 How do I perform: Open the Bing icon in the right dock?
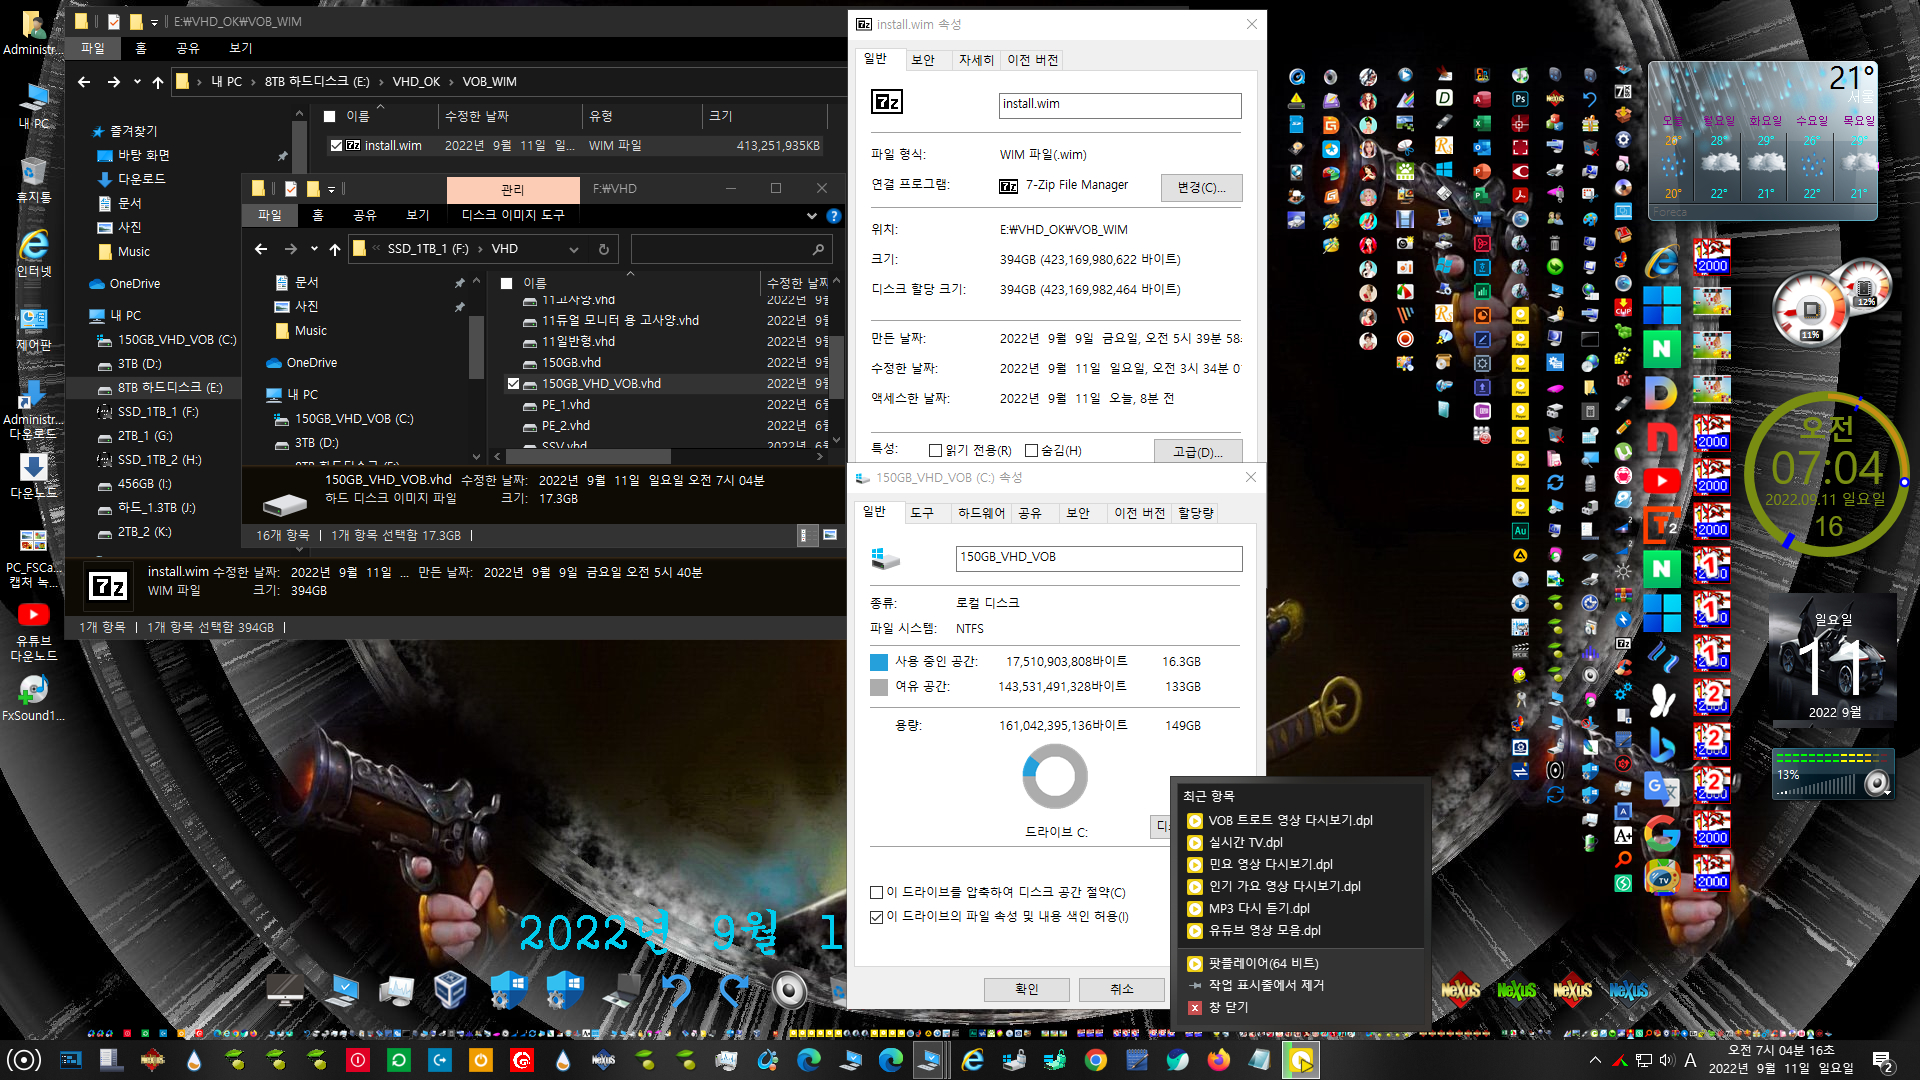[1661, 745]
